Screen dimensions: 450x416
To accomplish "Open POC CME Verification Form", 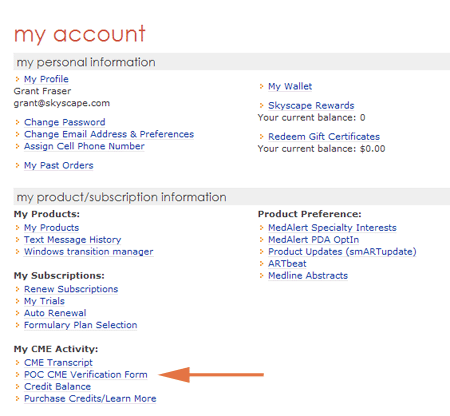I will tap(85, 375).
